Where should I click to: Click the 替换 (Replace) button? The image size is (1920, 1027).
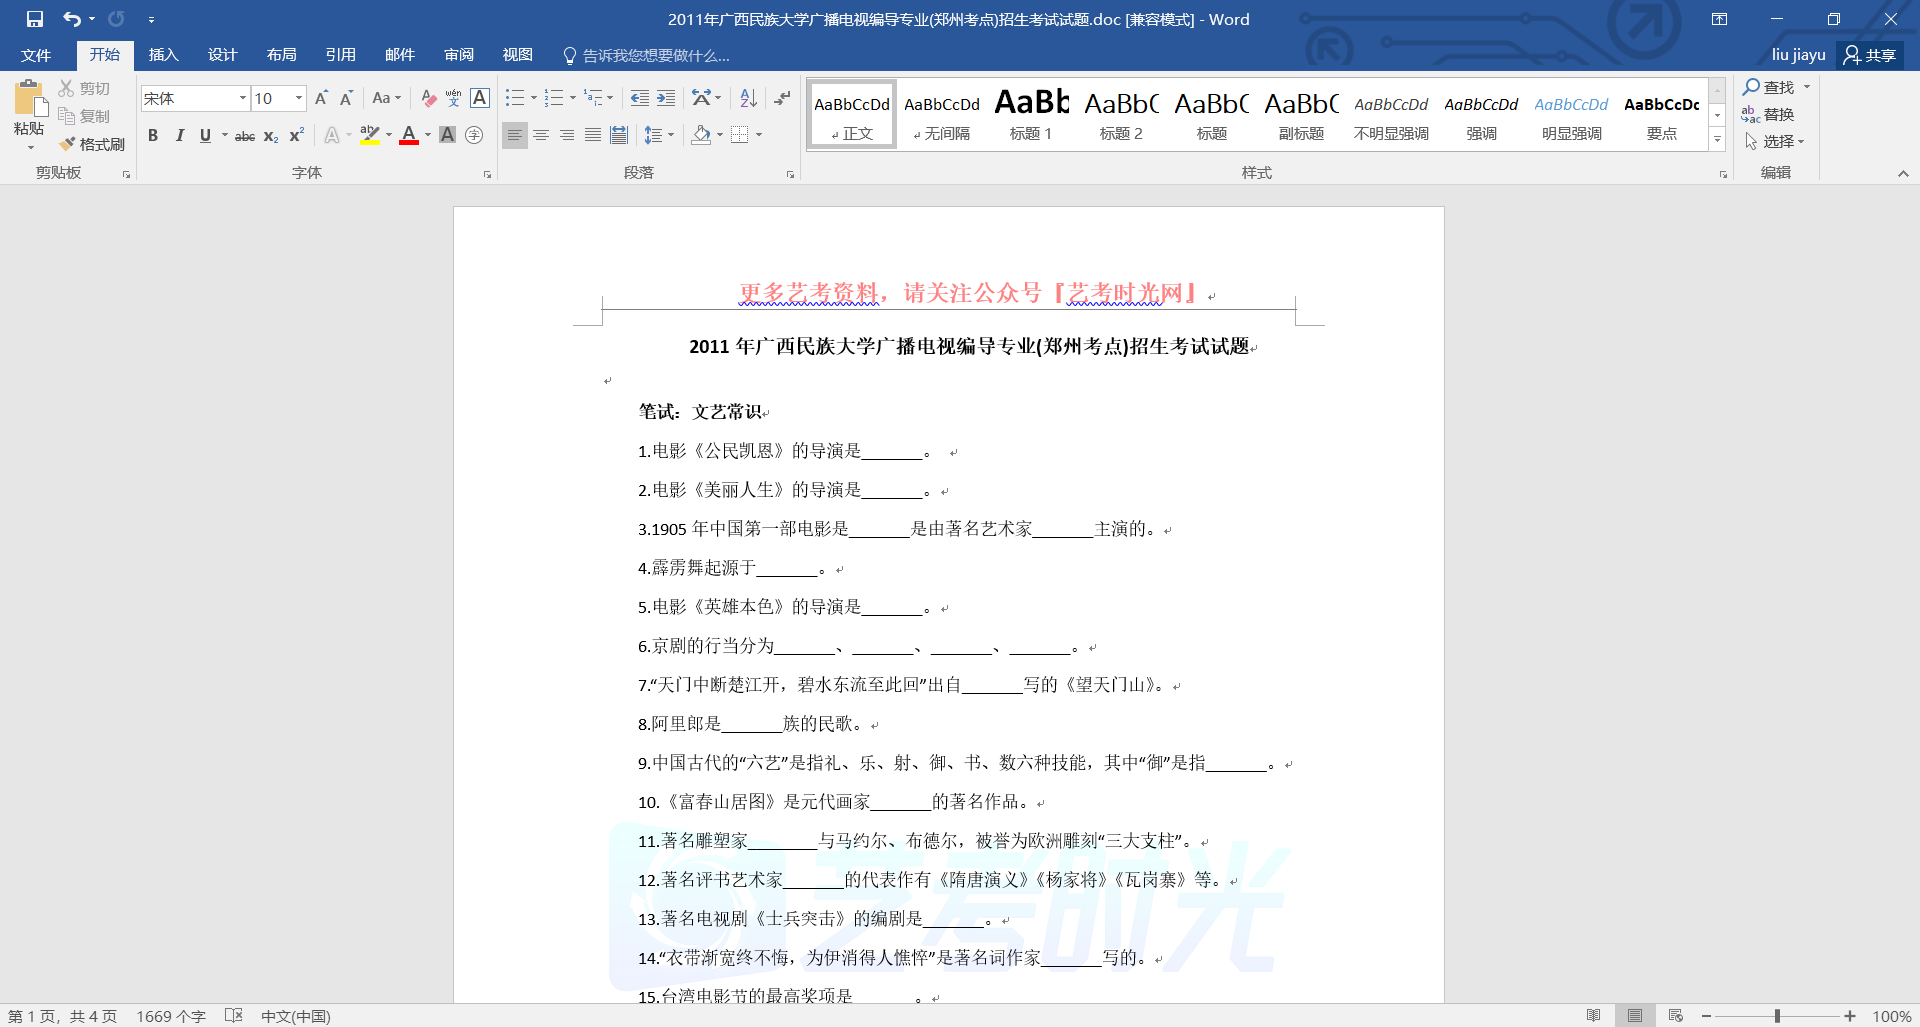click(1768, 114)
